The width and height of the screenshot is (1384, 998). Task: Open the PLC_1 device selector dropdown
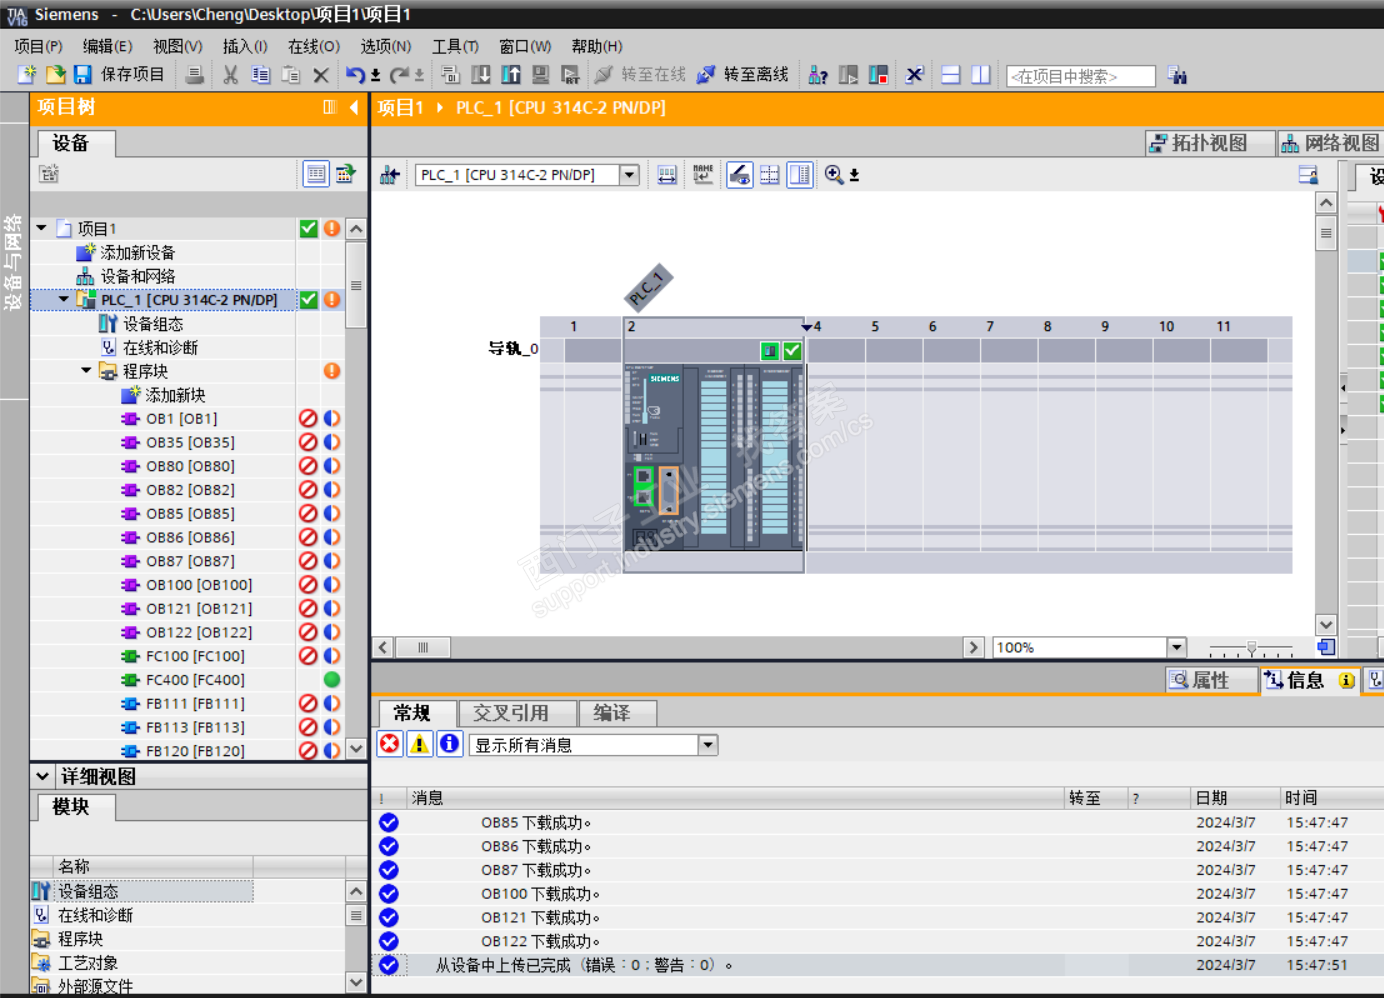pyautogui.click(x=629, y=175)
